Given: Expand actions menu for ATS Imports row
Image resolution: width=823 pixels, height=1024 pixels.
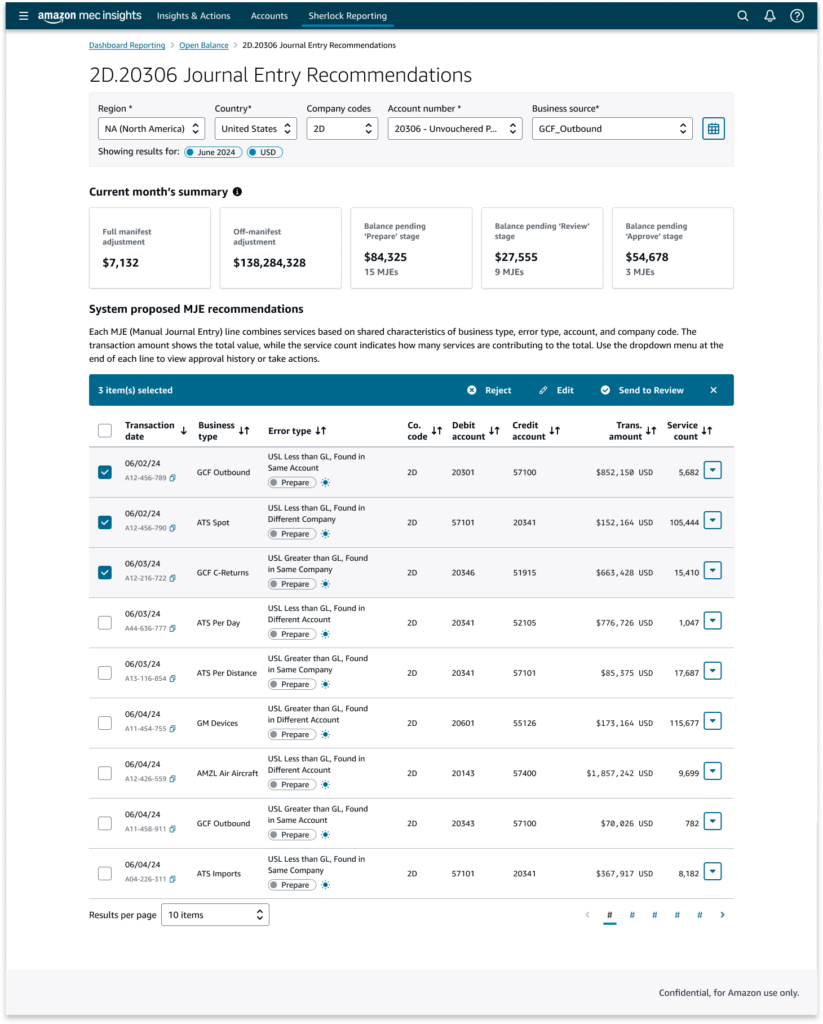Looking at the screenshot, I should click(x=713, y=871).
